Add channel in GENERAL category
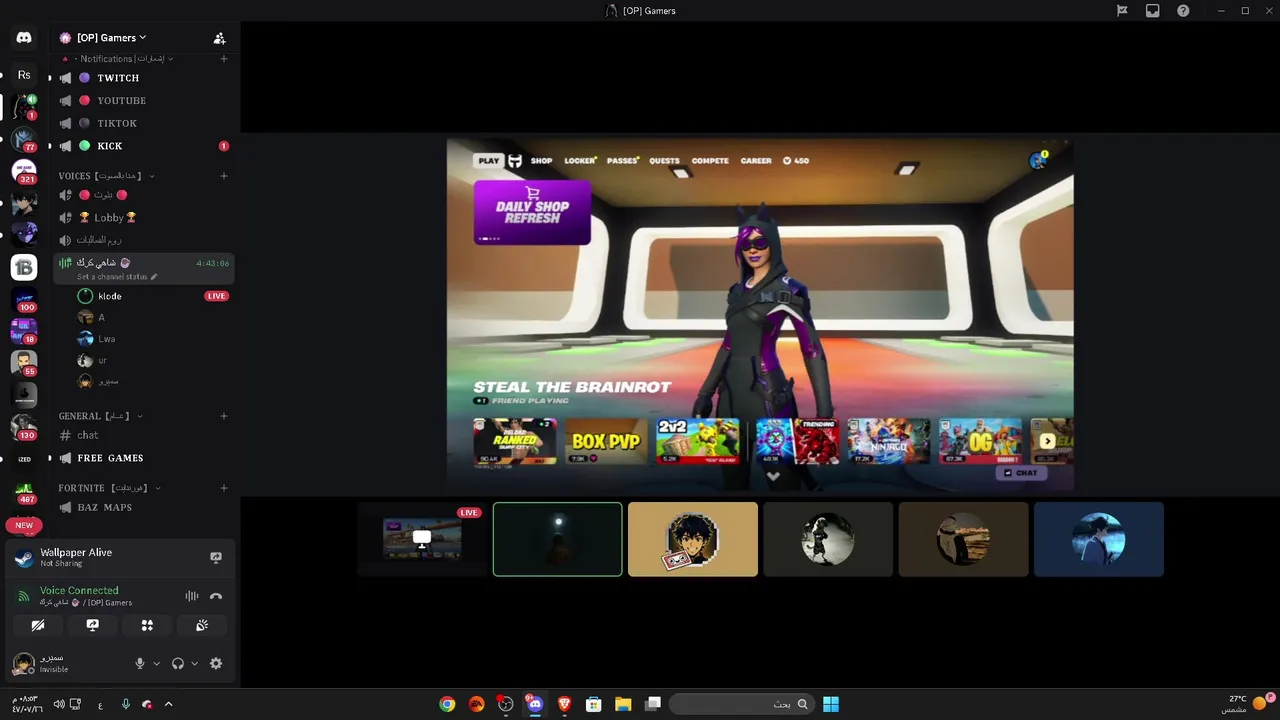Viewport: 1280px width, 720px height. (224, 416)
